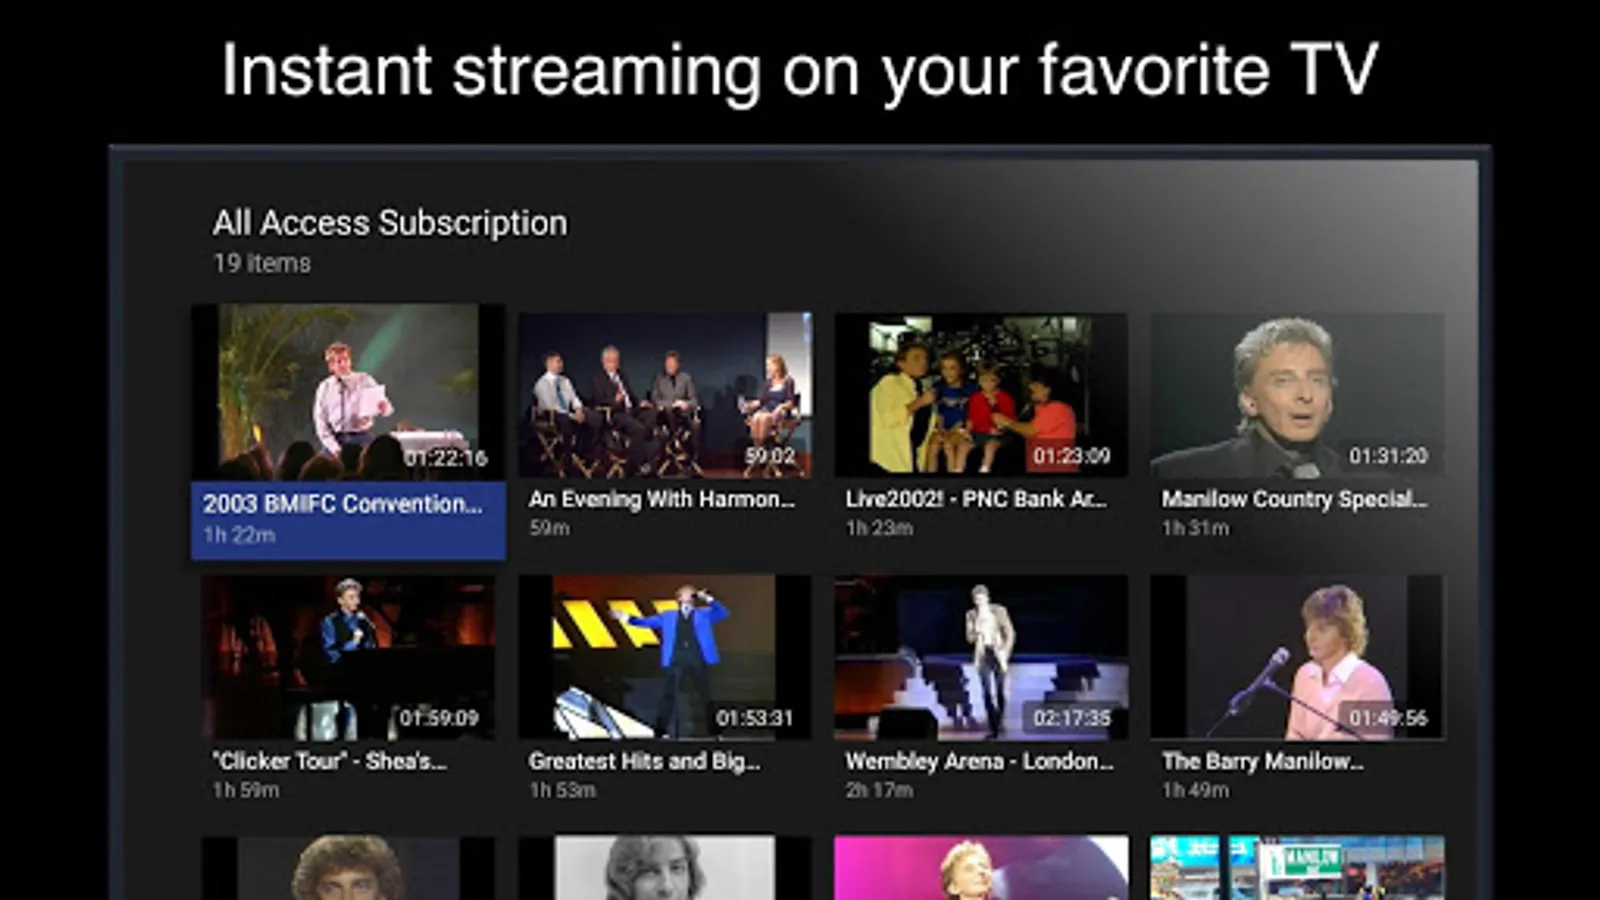The width and height of the screenshot is (1600, 900).
Task: Click the "The Barry Manilow..." title
Action: tap(1262, 761)
